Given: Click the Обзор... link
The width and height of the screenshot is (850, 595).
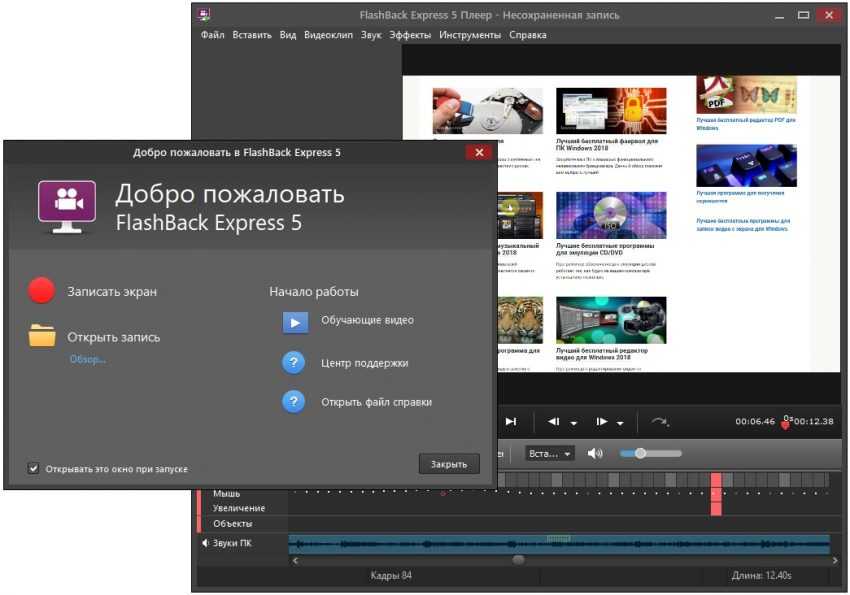Looking at the screenshot, I should [x=87, y=359].
